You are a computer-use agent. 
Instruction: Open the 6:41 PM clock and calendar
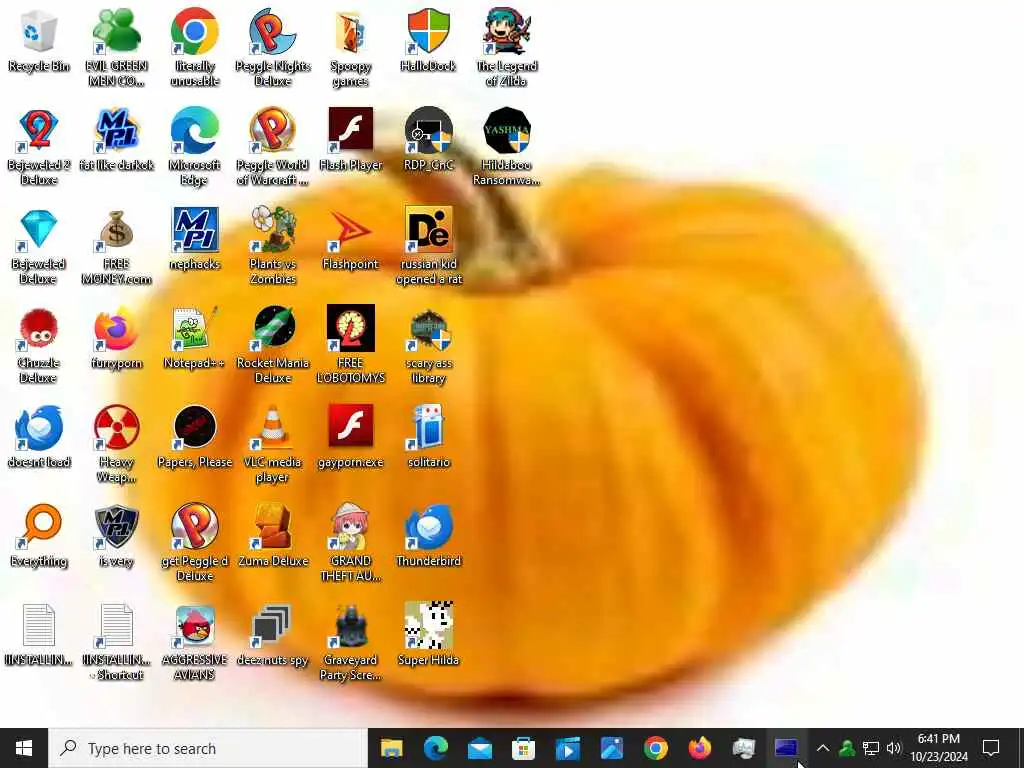939,748
